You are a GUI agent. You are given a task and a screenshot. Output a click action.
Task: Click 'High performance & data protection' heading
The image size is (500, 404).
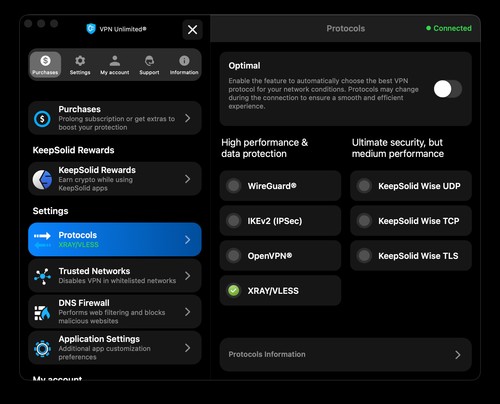click(265, 148)
